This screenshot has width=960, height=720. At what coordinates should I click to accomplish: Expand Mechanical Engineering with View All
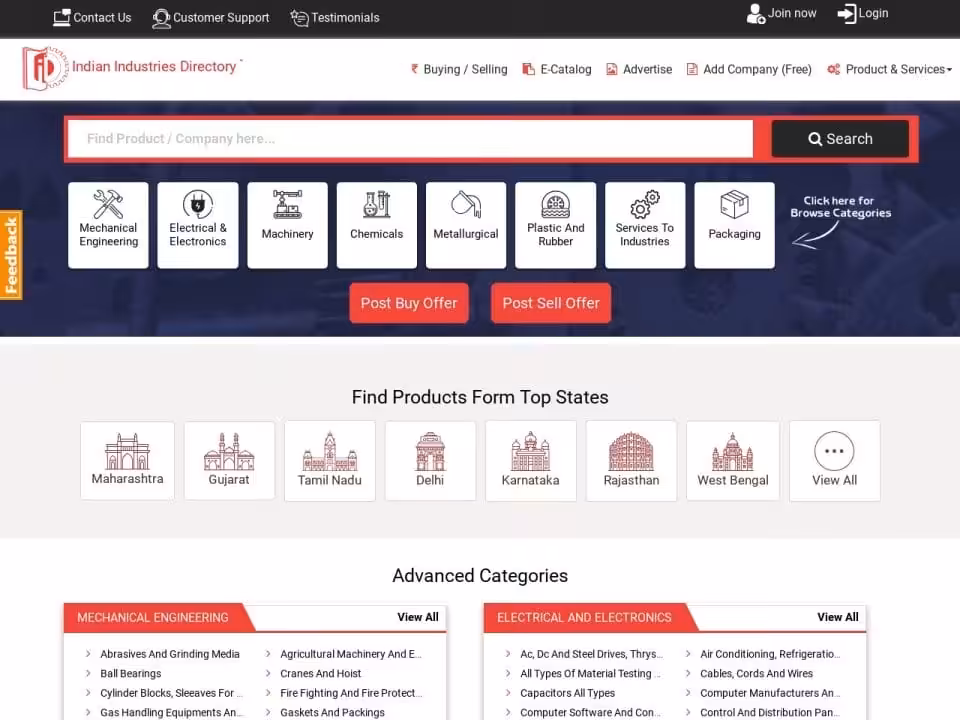tap(417, 617)
